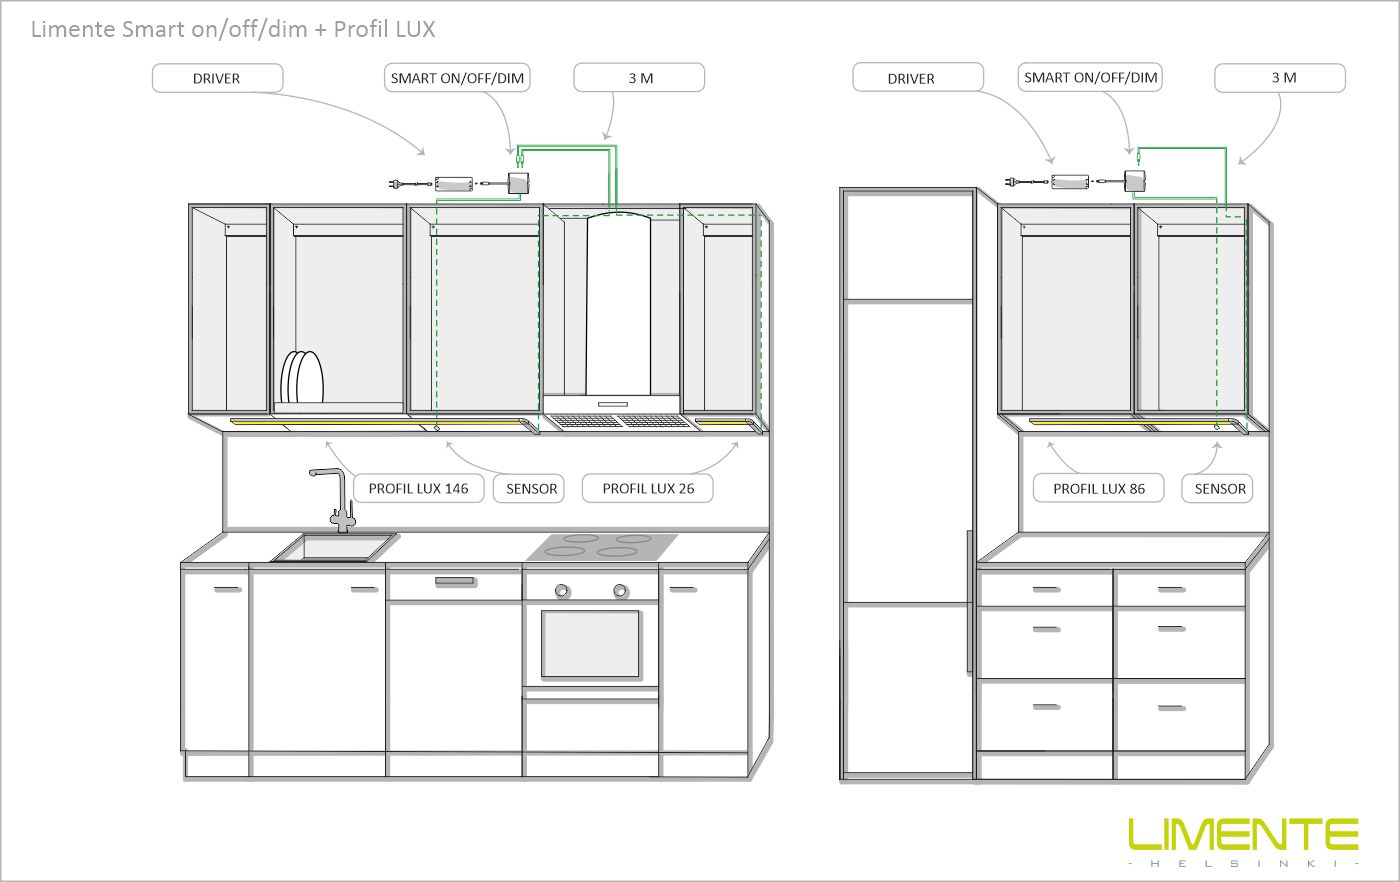Click the title Limente Smart on/off/dim + Profil LUX
Screen dimensions: 1400x882
click(x=233, y=29)
